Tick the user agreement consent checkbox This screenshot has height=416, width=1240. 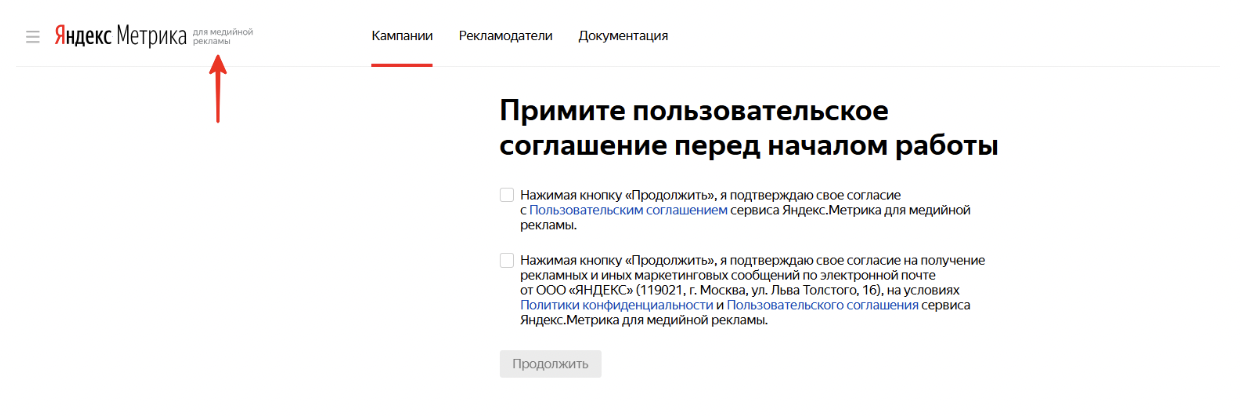click(507, 195)
